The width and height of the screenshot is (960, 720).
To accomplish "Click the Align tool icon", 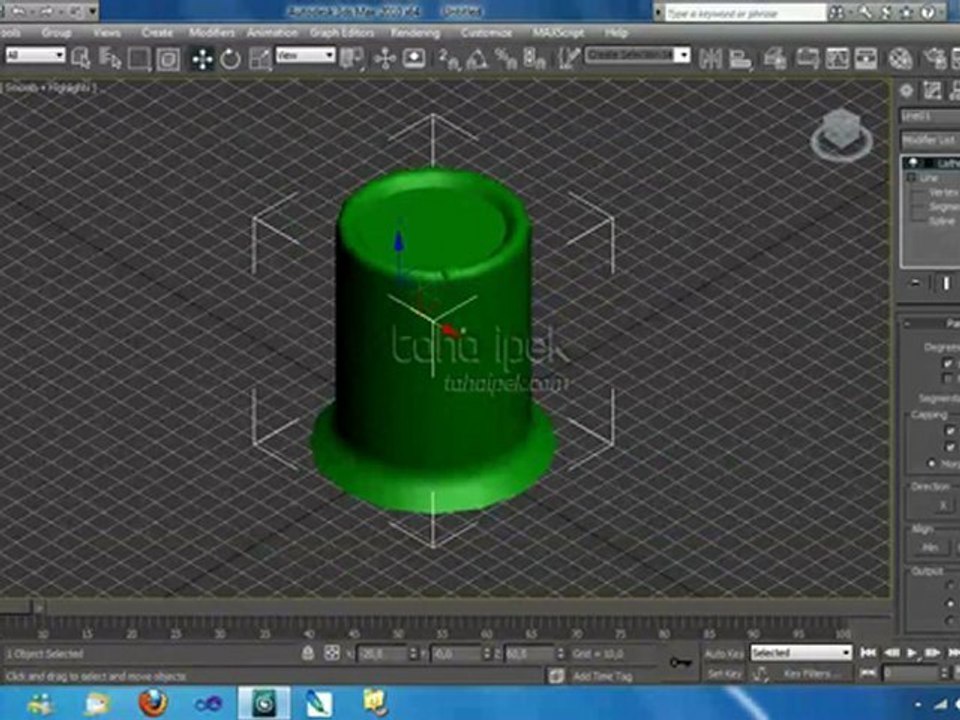I will click(x=740, y=59).
